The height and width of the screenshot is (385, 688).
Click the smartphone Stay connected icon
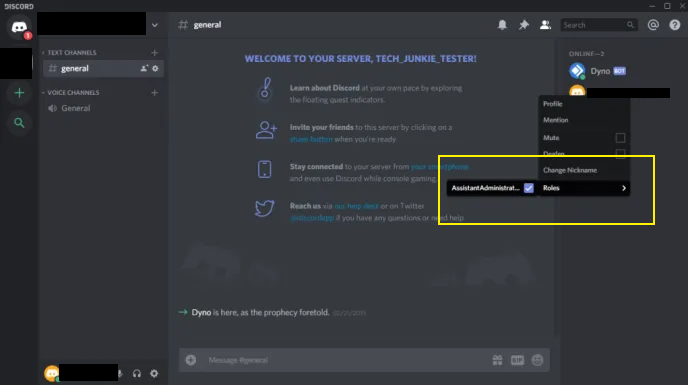click(x=264, y=169)
